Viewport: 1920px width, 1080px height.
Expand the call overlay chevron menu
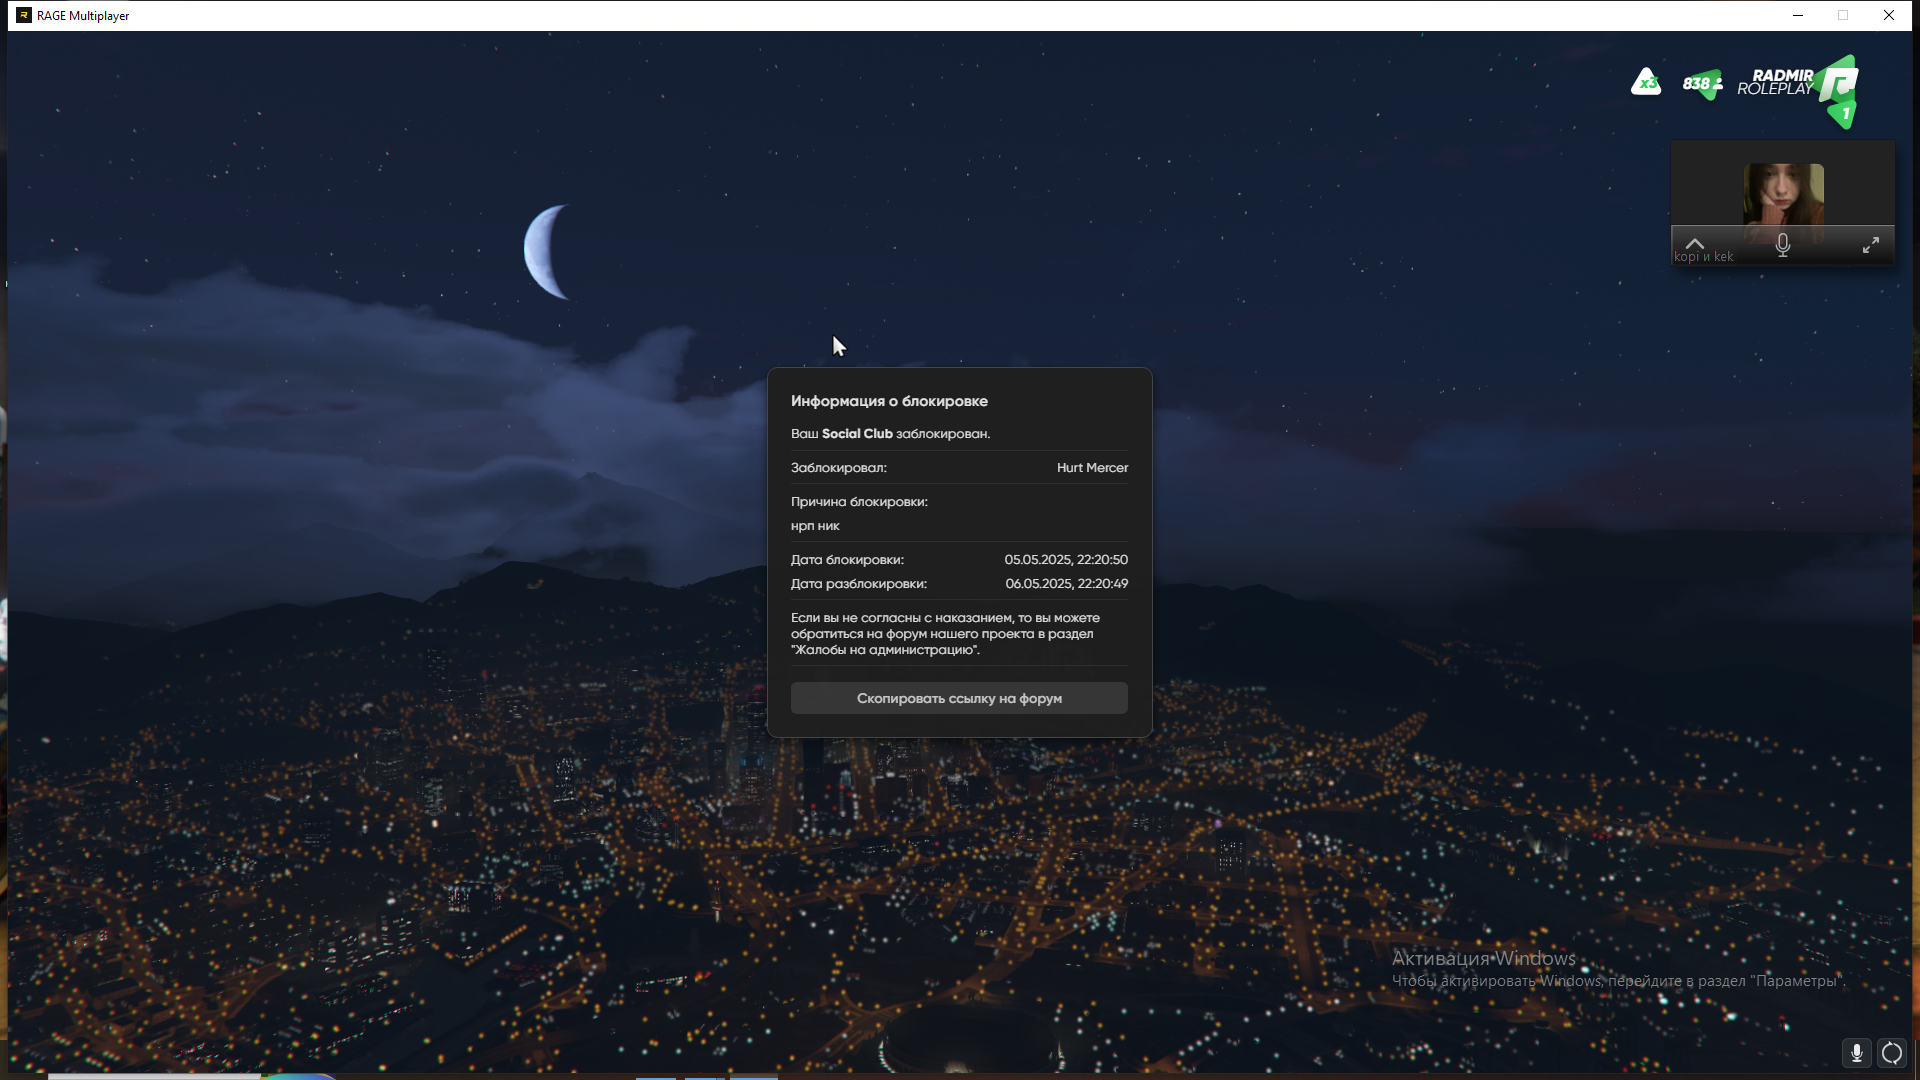(1694, 243)
